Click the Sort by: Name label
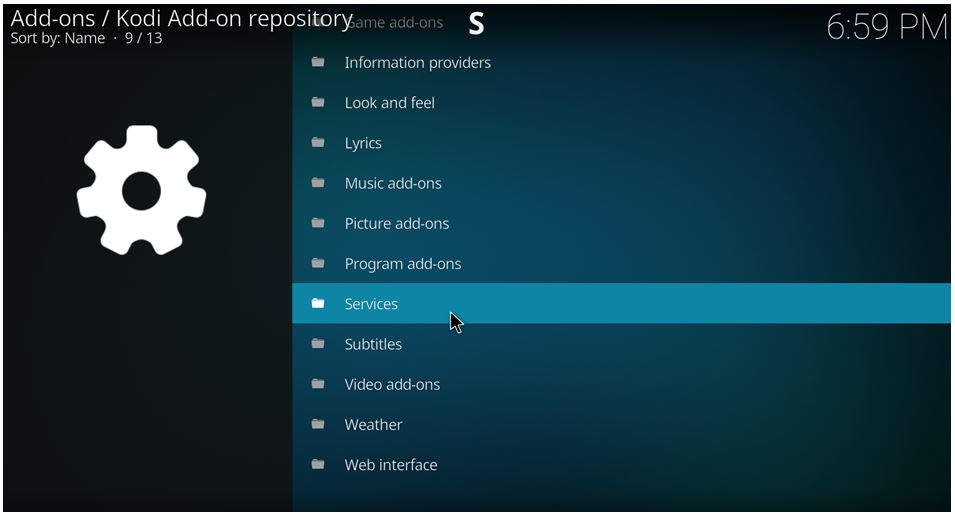 point(58,38)
